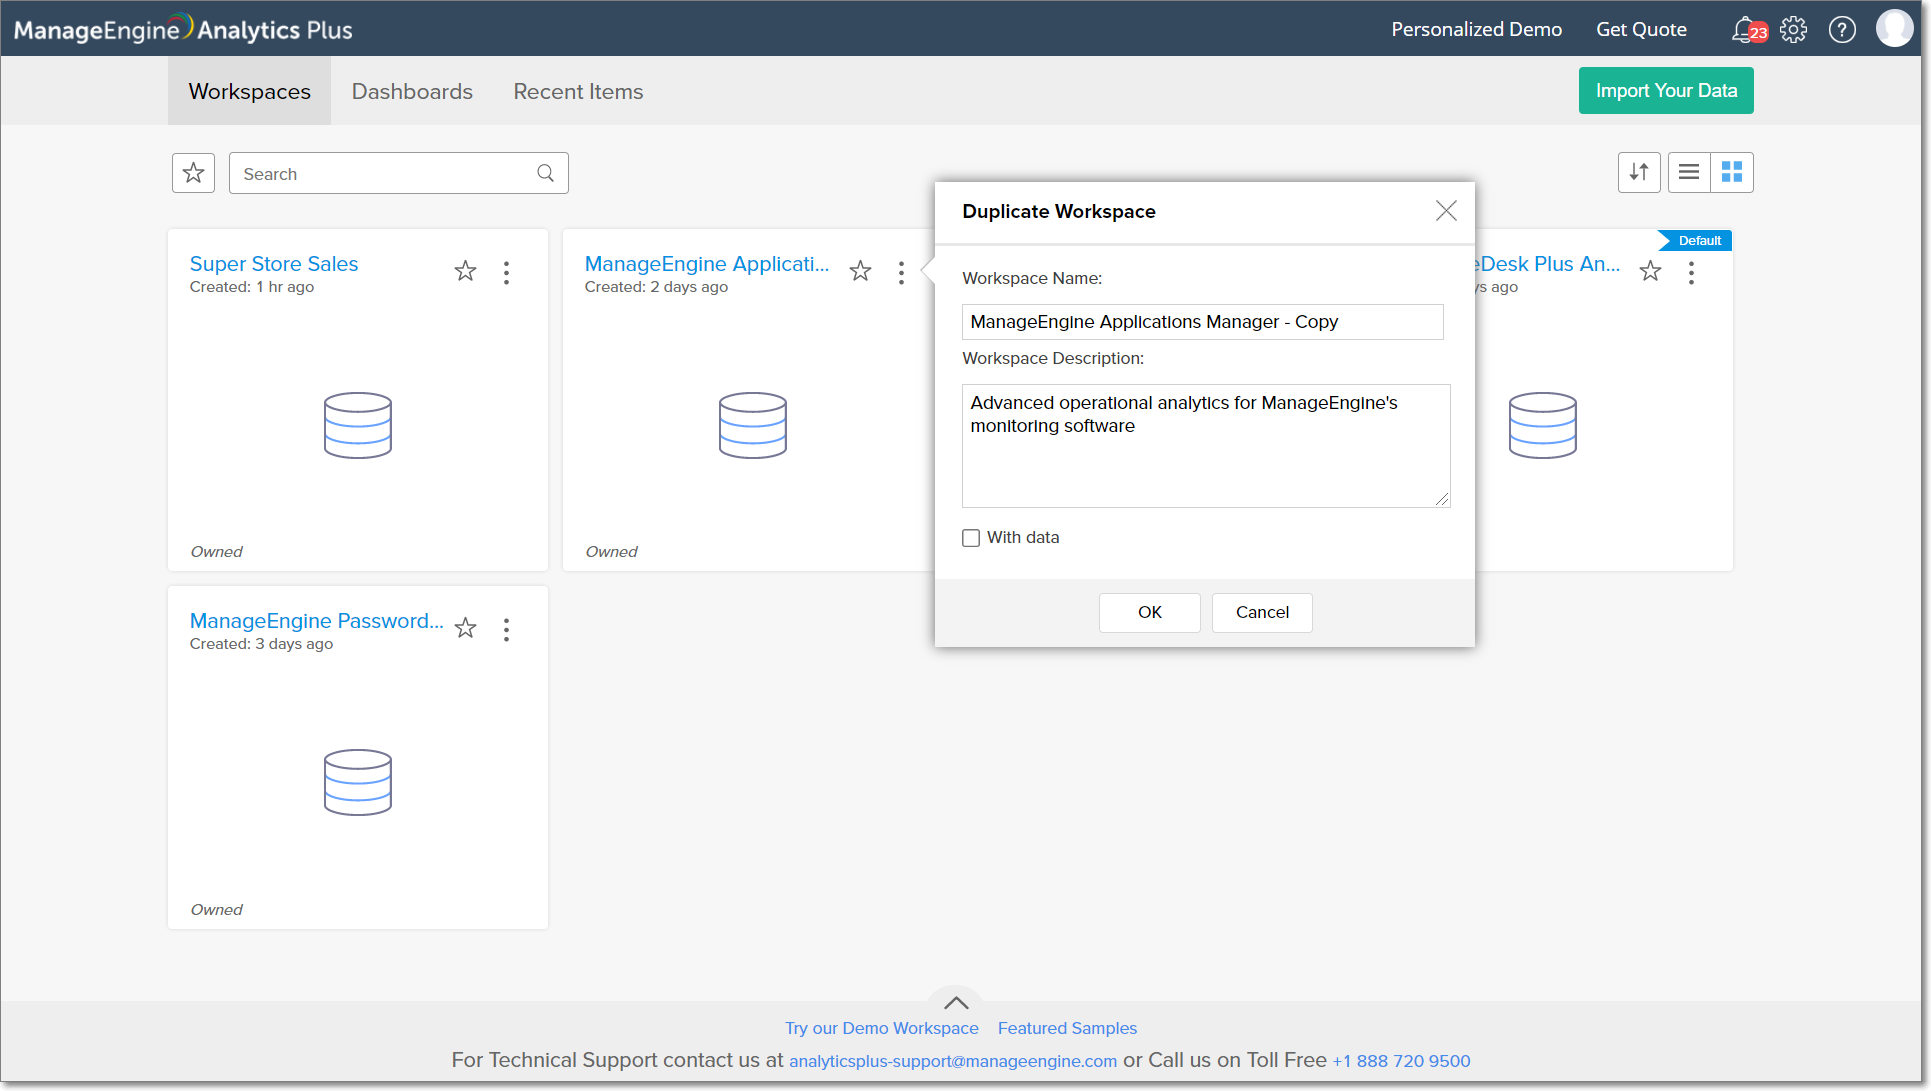
Task: Favorite the Super Store Sales workspace
Action: [465, 271]
